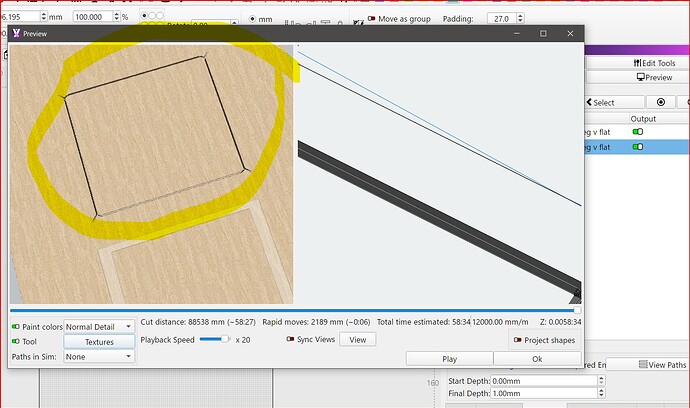Click the target circle icon beside Select
The height and width of the screenshot is (408, 690).
(661, 102)
